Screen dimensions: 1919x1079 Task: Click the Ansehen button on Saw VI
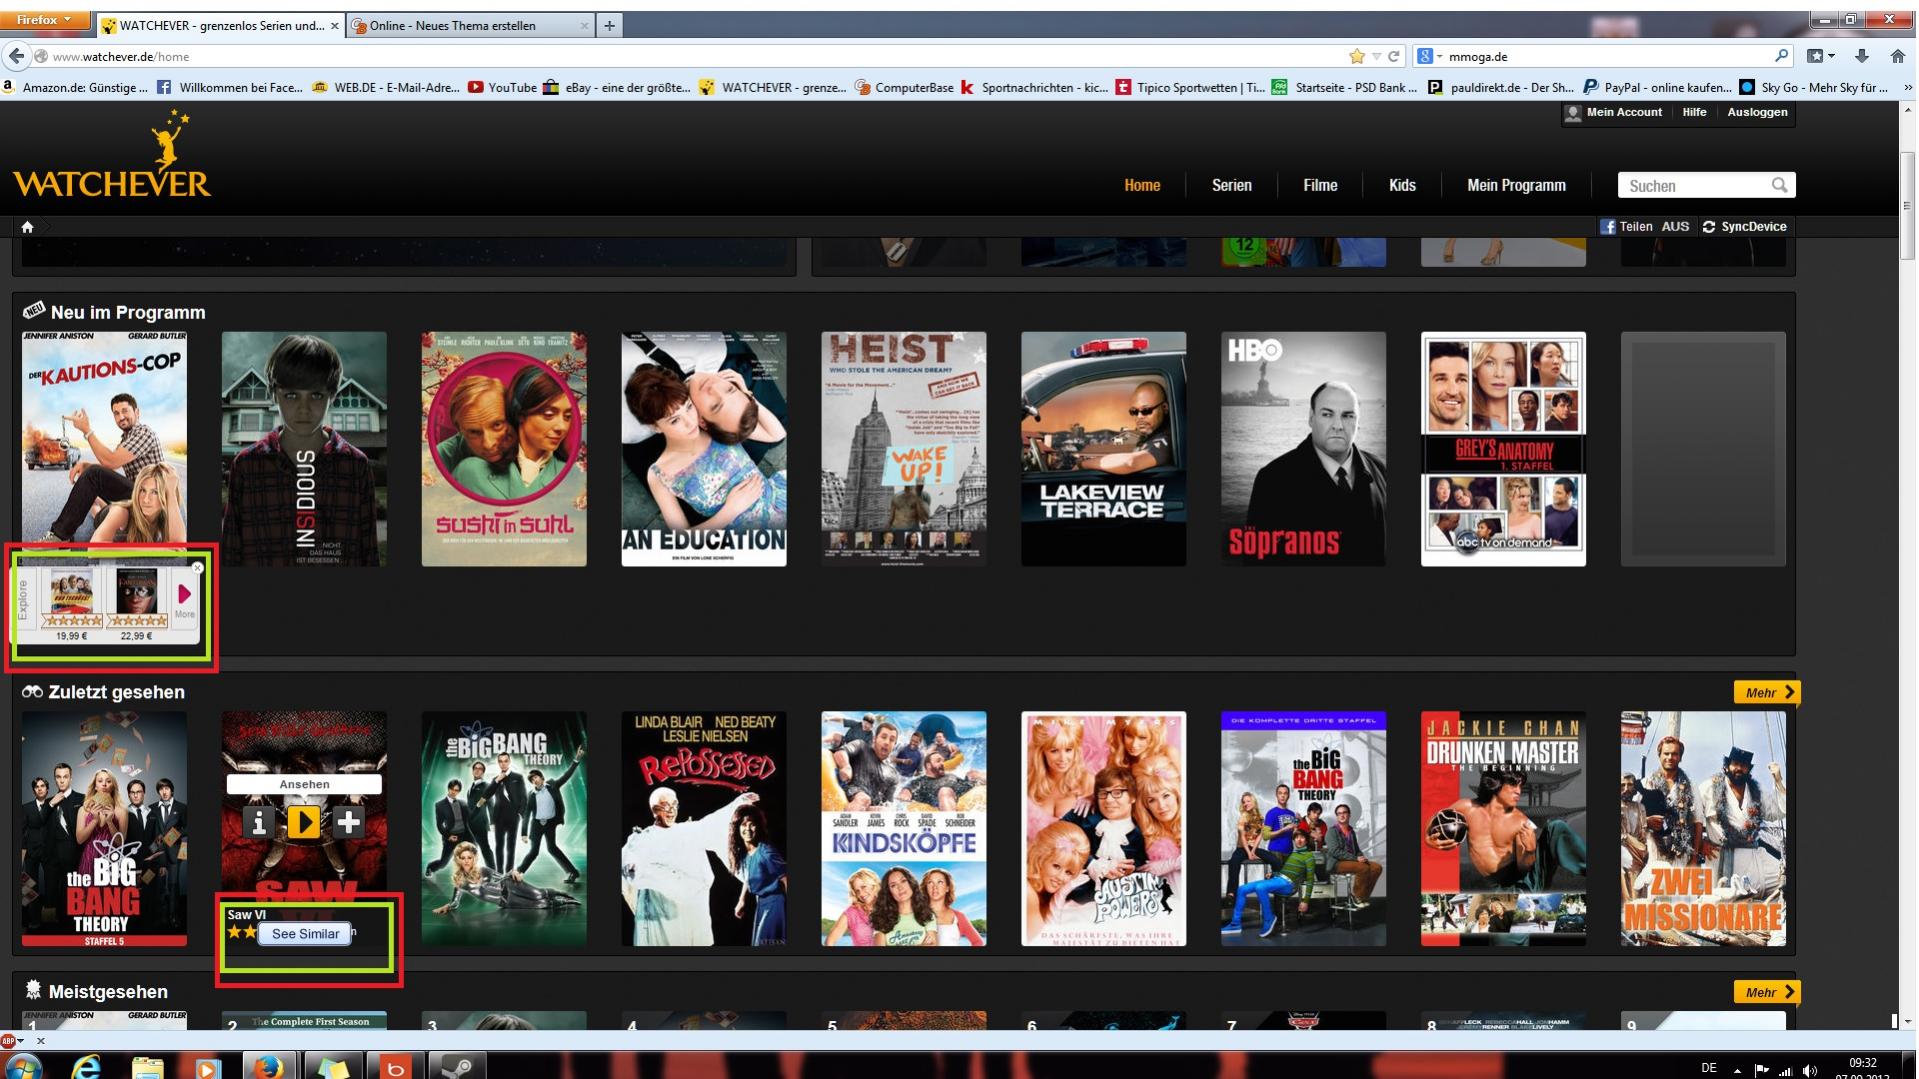point(304,784)
